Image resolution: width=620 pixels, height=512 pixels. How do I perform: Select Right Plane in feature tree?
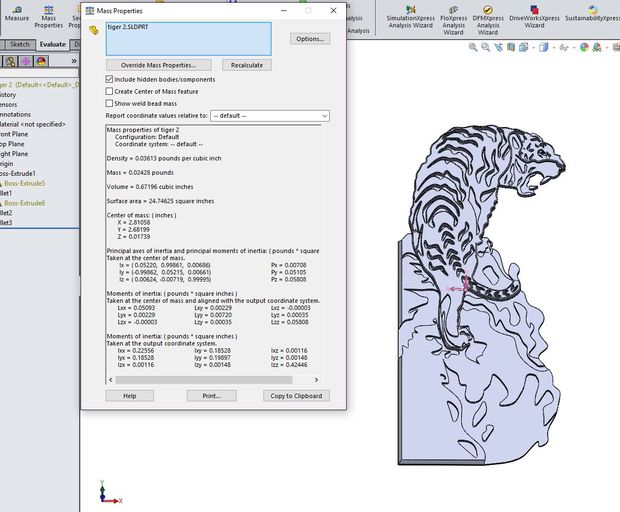(x=14, y=154)
